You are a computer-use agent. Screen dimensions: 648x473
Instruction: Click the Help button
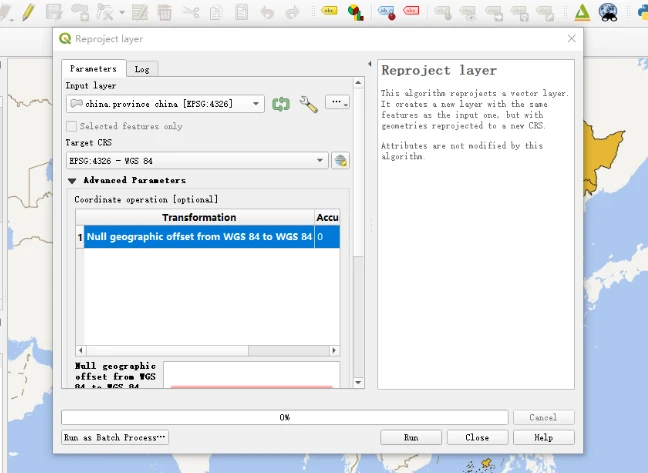click(544, 437)
